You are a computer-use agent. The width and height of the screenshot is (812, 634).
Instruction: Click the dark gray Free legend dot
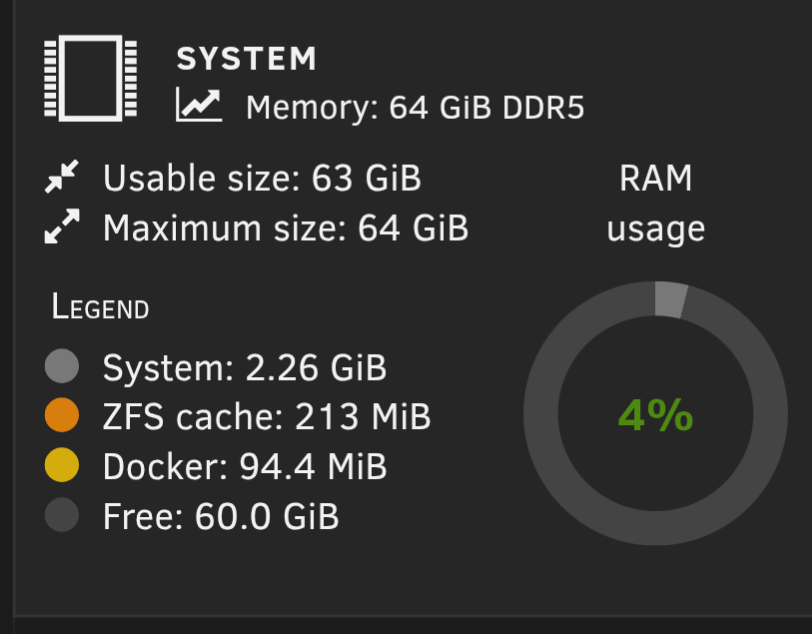(x=62, y=516)
